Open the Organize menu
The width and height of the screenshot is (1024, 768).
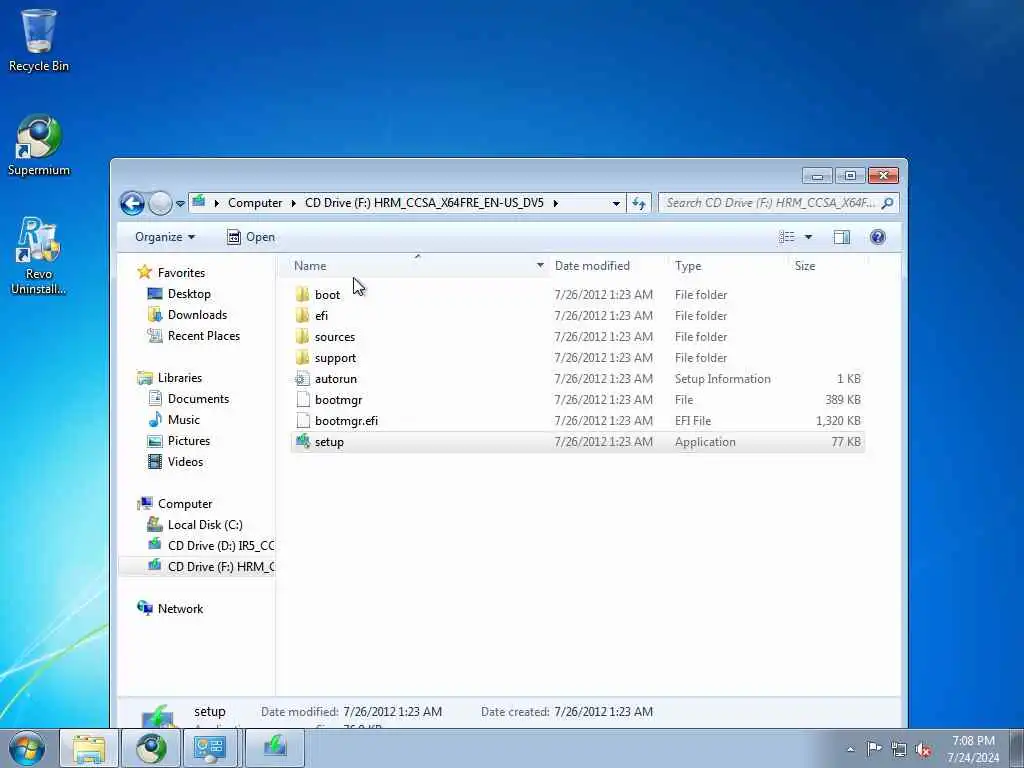click(165, 237)
